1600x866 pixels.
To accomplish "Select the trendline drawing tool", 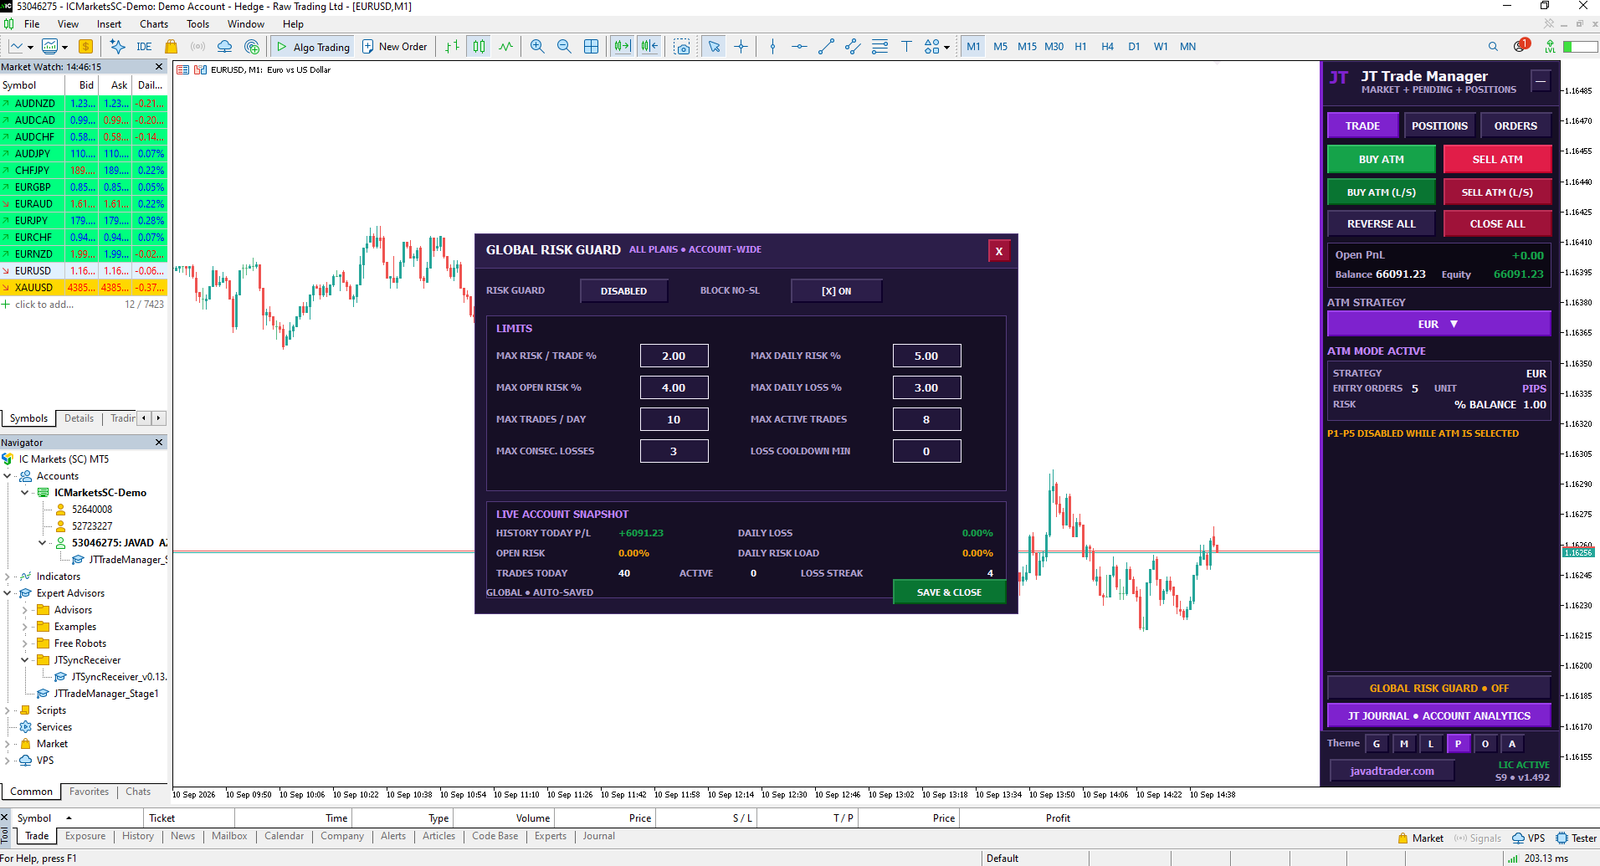I will [x=826, y=46].
